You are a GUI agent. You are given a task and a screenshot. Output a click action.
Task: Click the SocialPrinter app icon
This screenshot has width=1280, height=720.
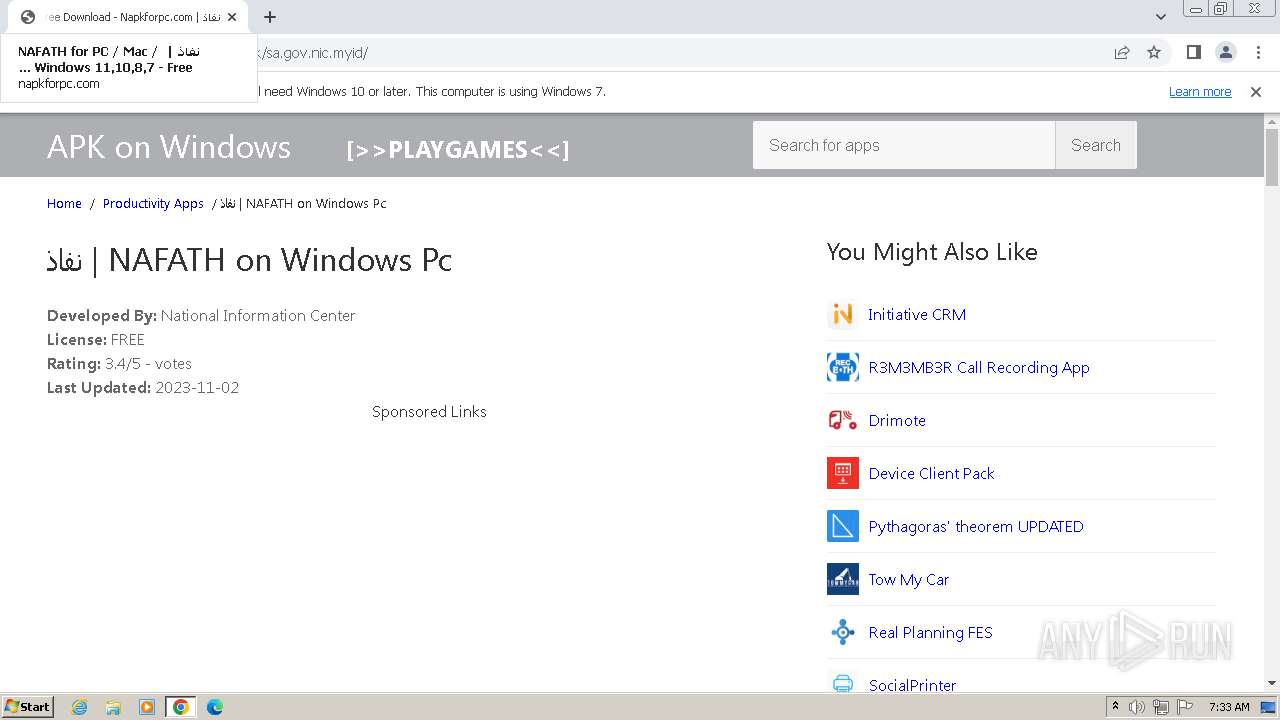click(x=843, y=683)
